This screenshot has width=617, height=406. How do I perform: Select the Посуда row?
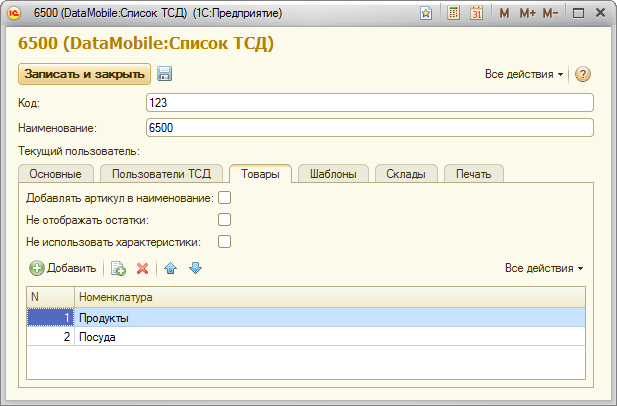(306, 337)
